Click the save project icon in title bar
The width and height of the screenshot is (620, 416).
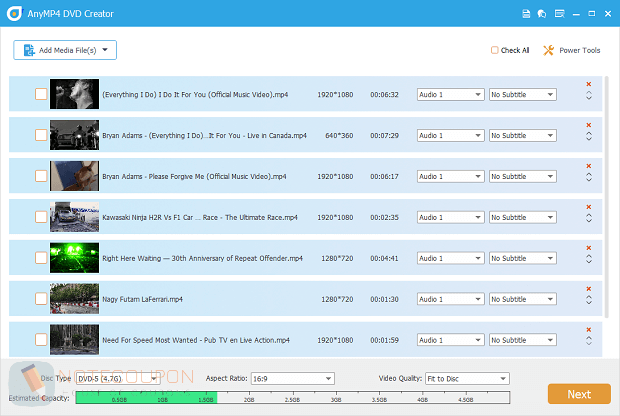[526, 14]
